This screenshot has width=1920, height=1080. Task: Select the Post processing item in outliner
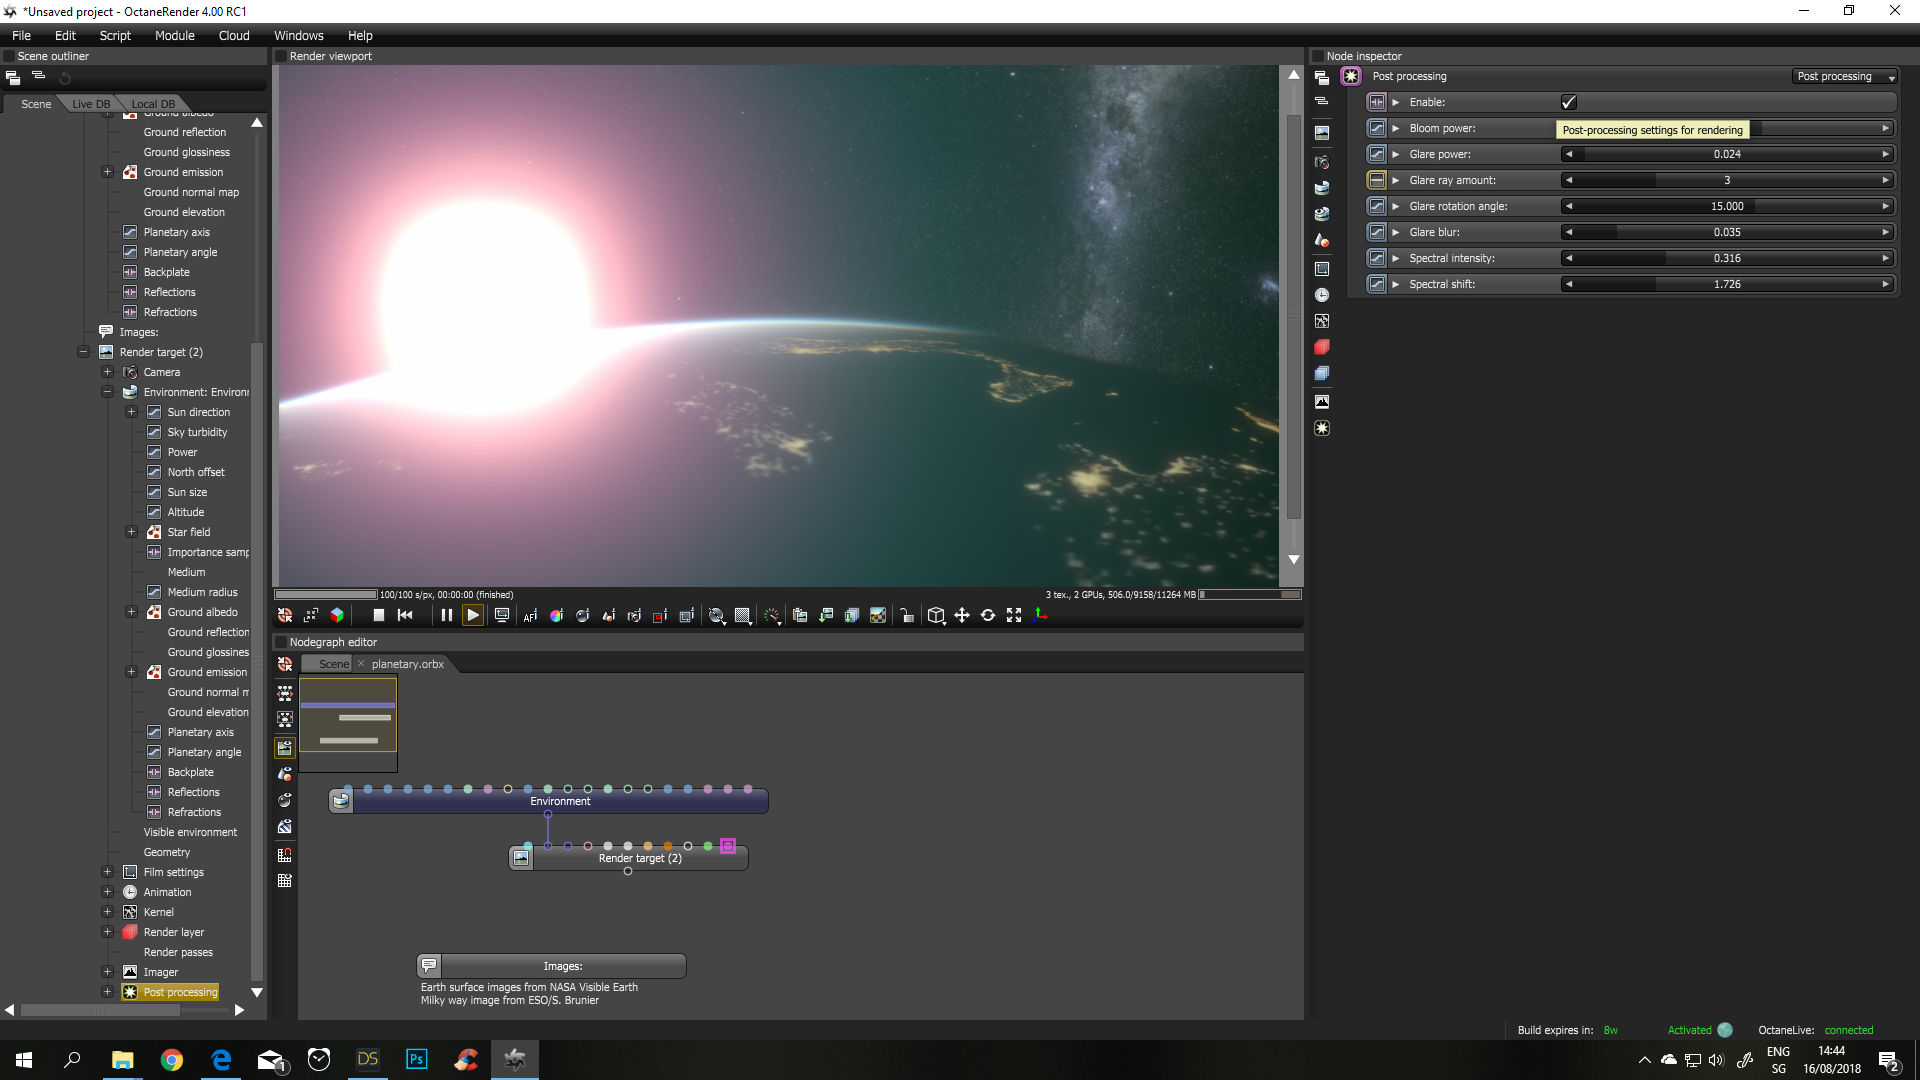tap(180, 992)
